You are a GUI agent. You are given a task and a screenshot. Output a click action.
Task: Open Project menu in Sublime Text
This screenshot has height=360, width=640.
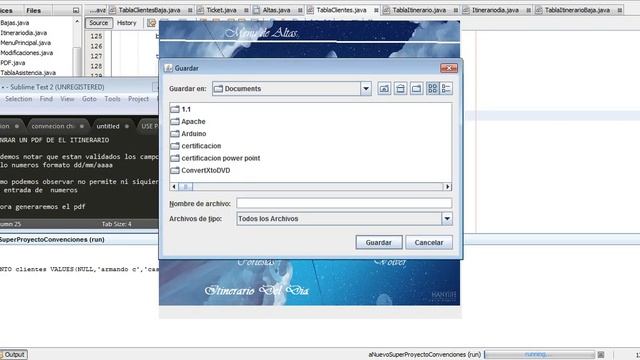(x=138, y=99)
